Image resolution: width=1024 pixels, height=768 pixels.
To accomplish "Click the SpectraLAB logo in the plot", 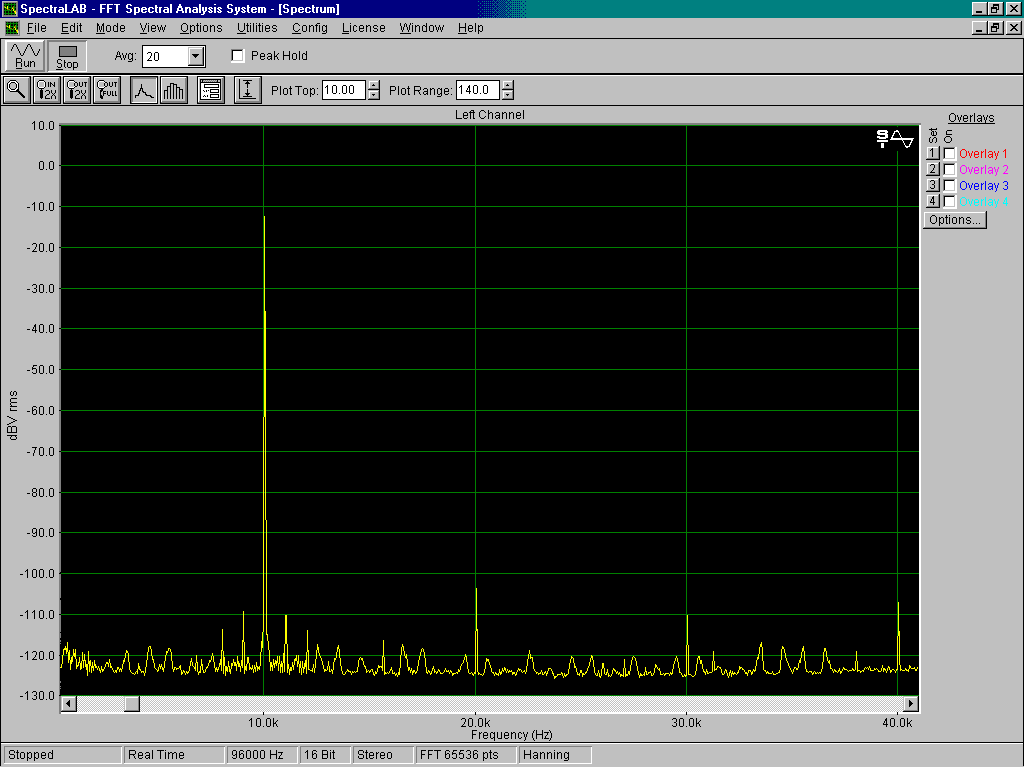I will (895, 139).
